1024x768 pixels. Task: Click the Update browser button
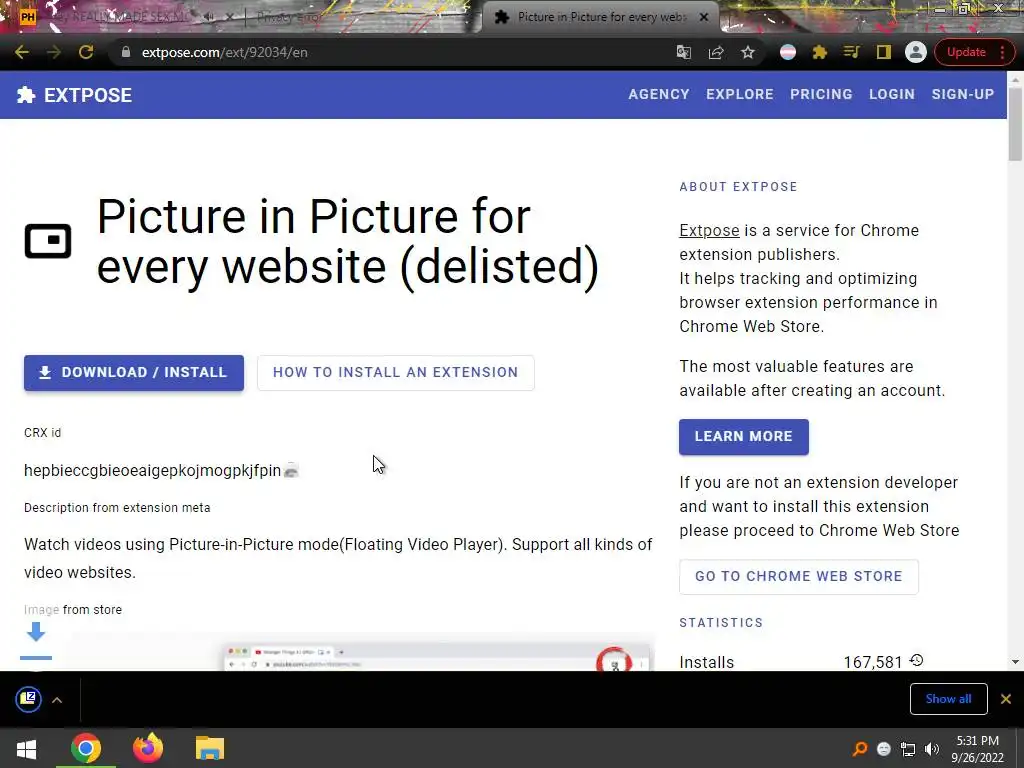click(x=965, y=52)
